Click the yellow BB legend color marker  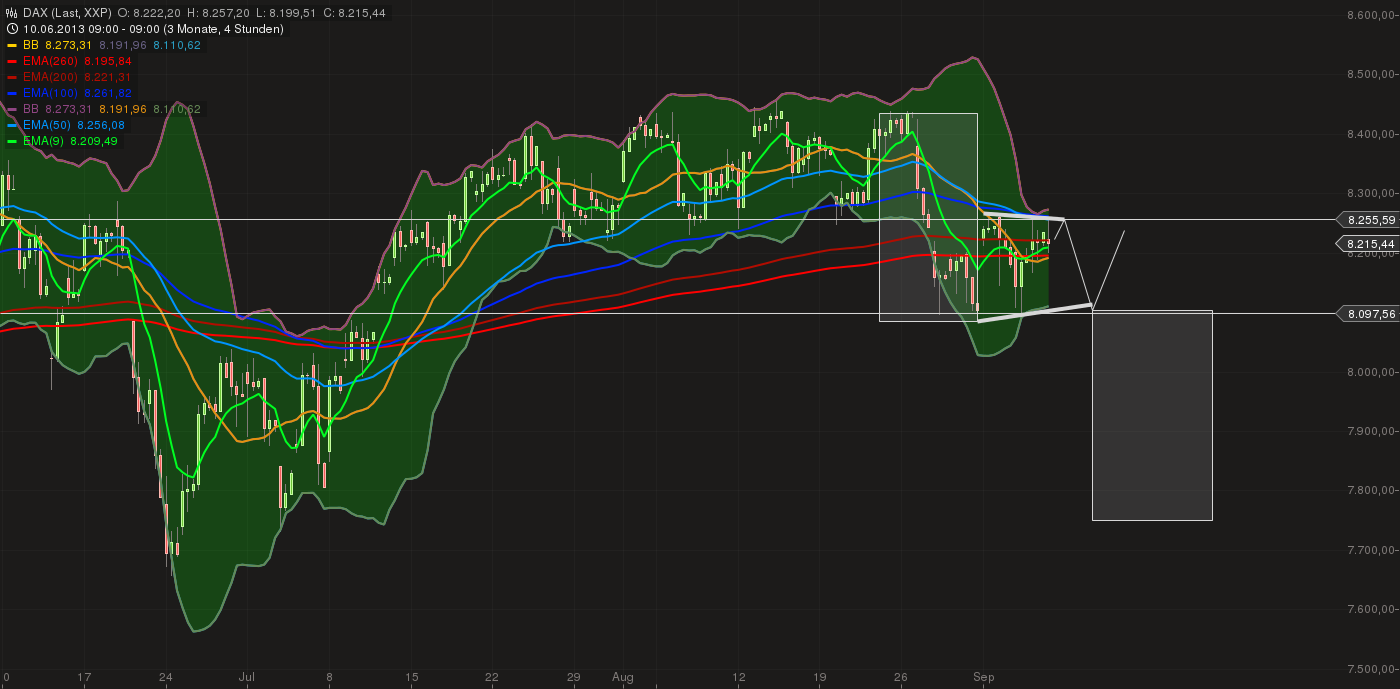pos(11,45)
